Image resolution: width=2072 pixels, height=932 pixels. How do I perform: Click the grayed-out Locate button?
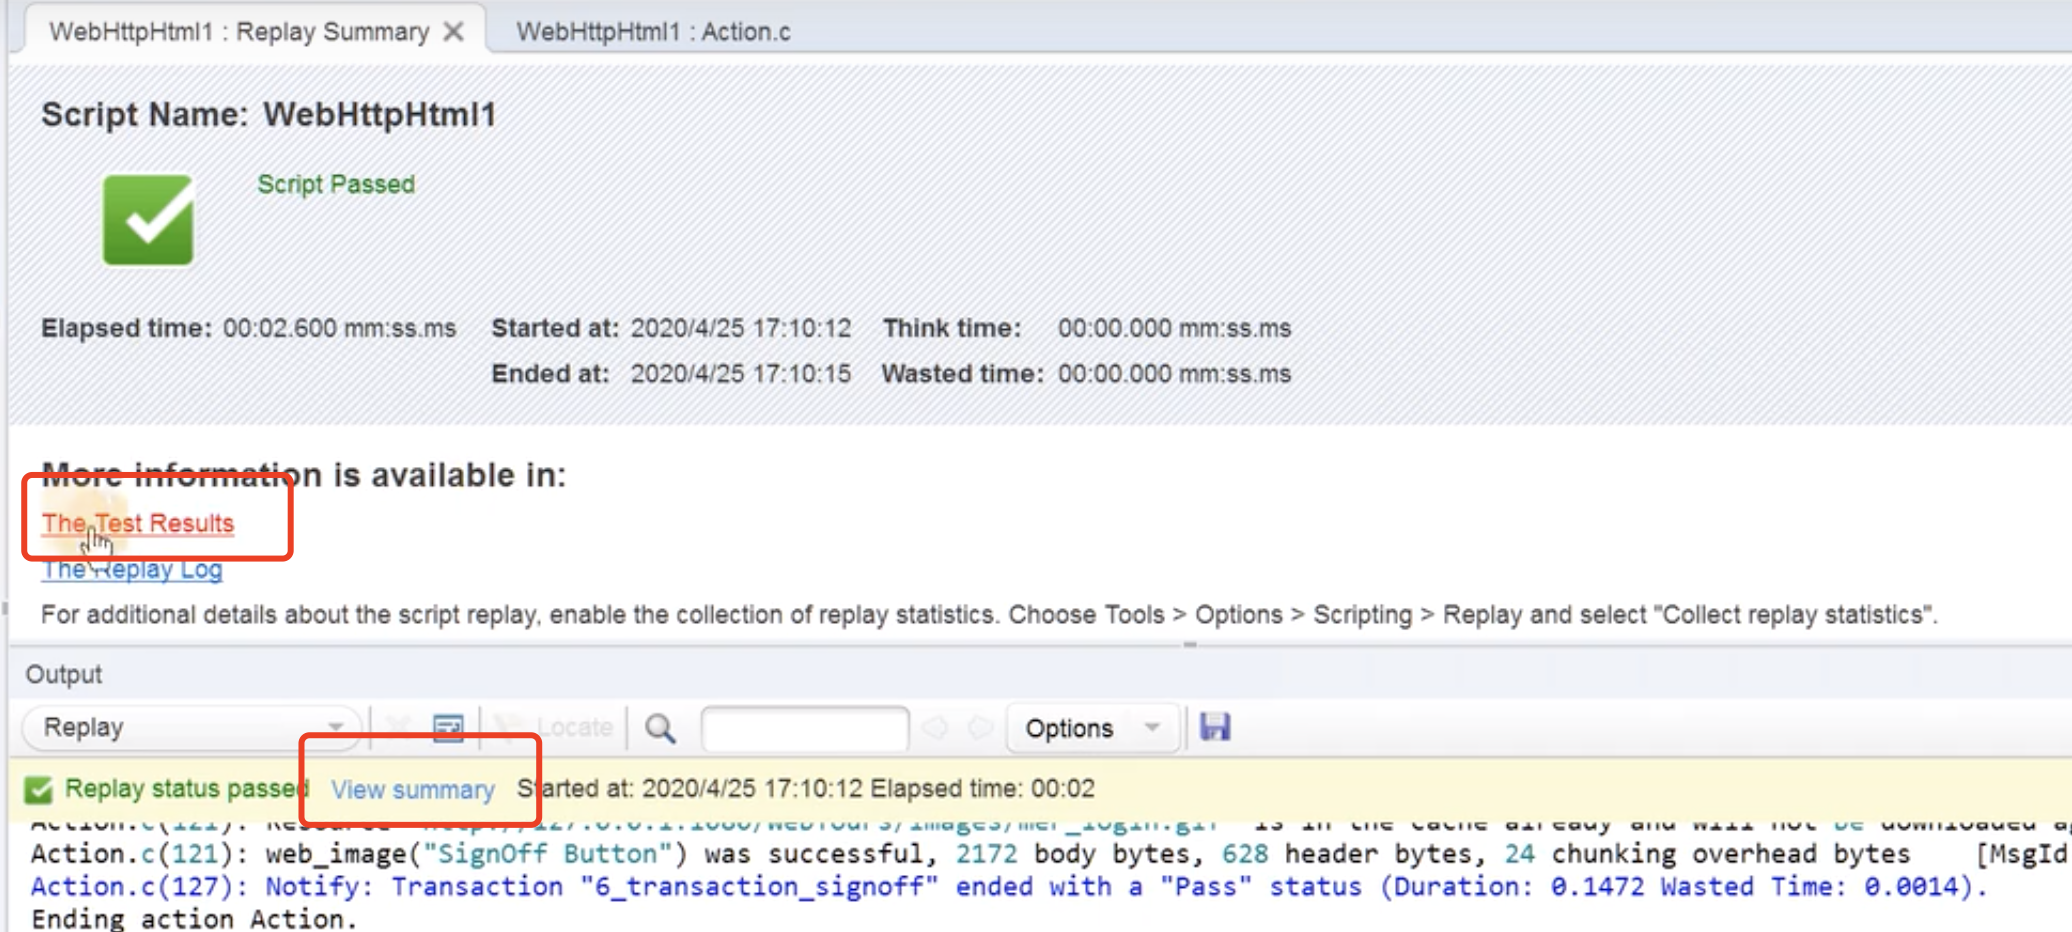coord(555,727)
